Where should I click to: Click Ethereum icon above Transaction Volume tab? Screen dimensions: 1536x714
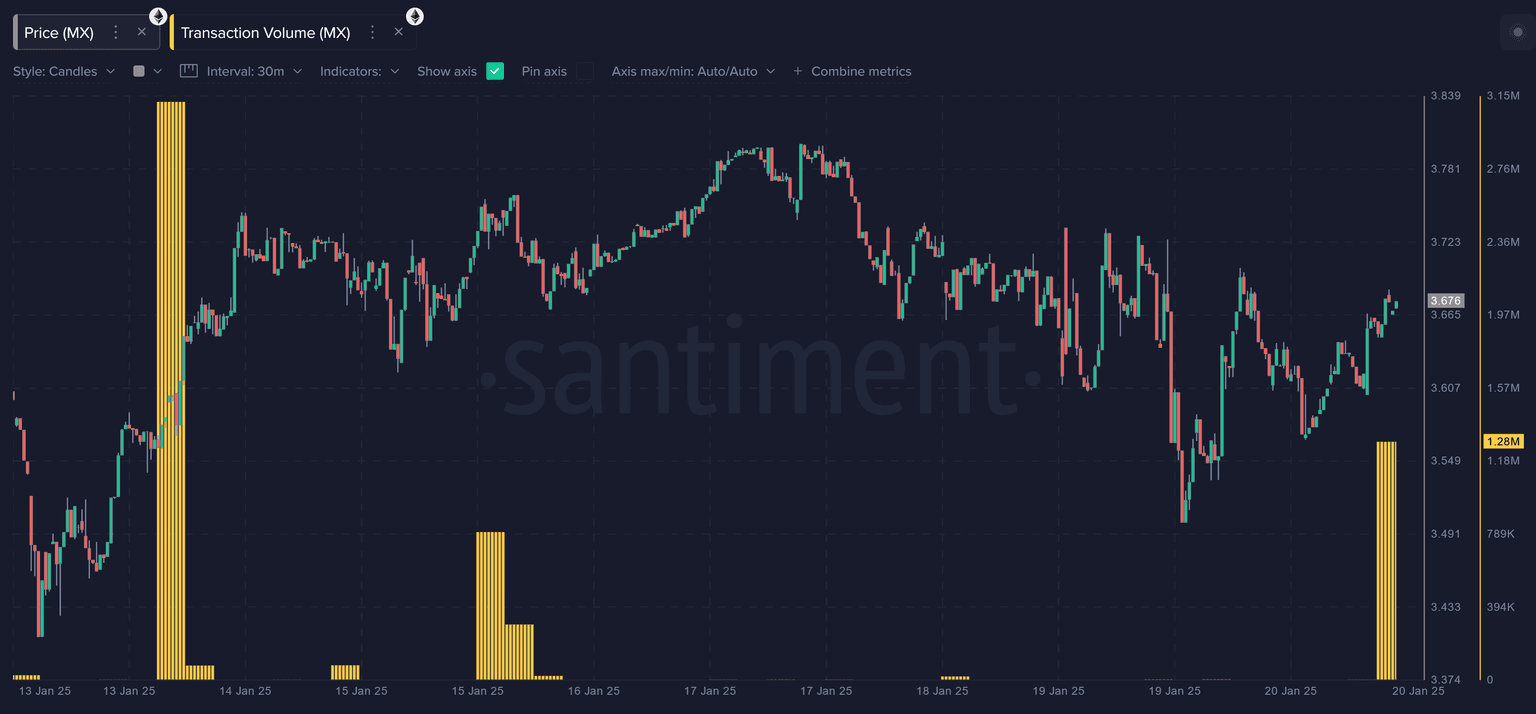tap(414, 16)
